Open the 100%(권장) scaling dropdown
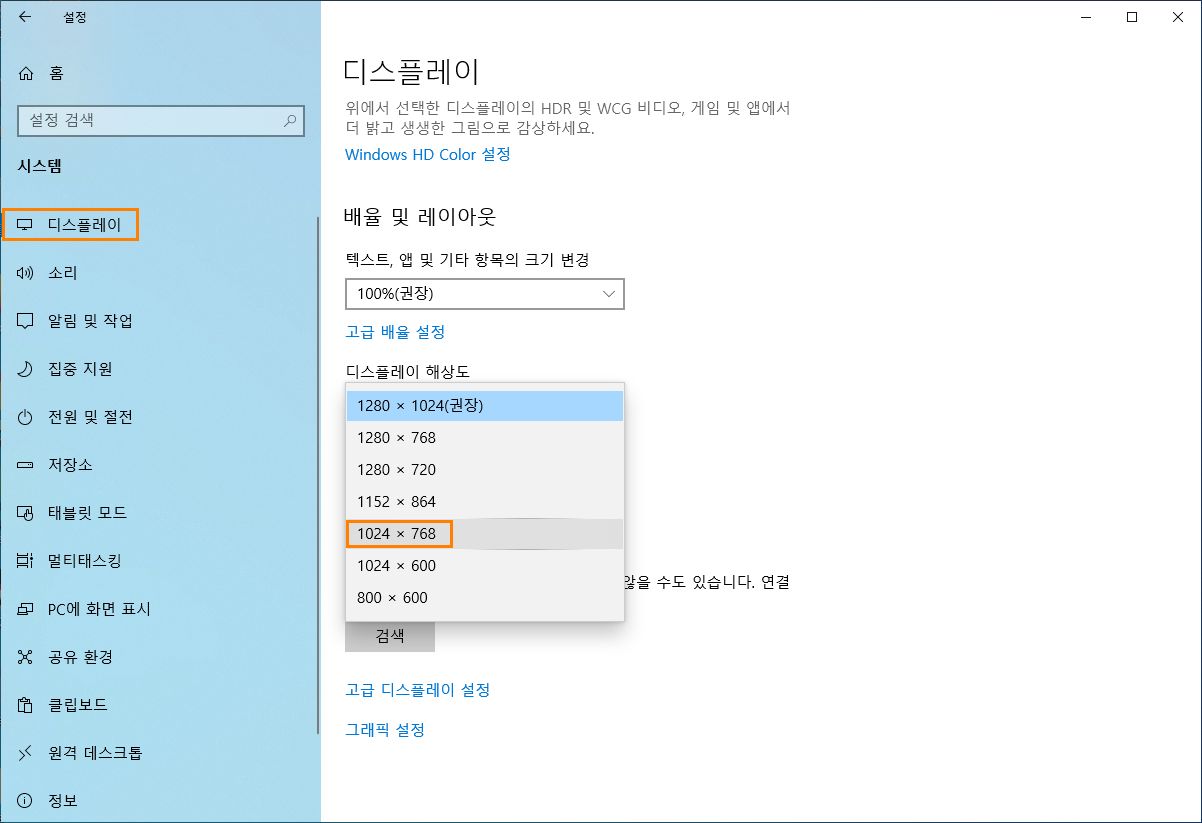Screen dimensions: 1202x823 pyautogui.click(x=484, y=294)
